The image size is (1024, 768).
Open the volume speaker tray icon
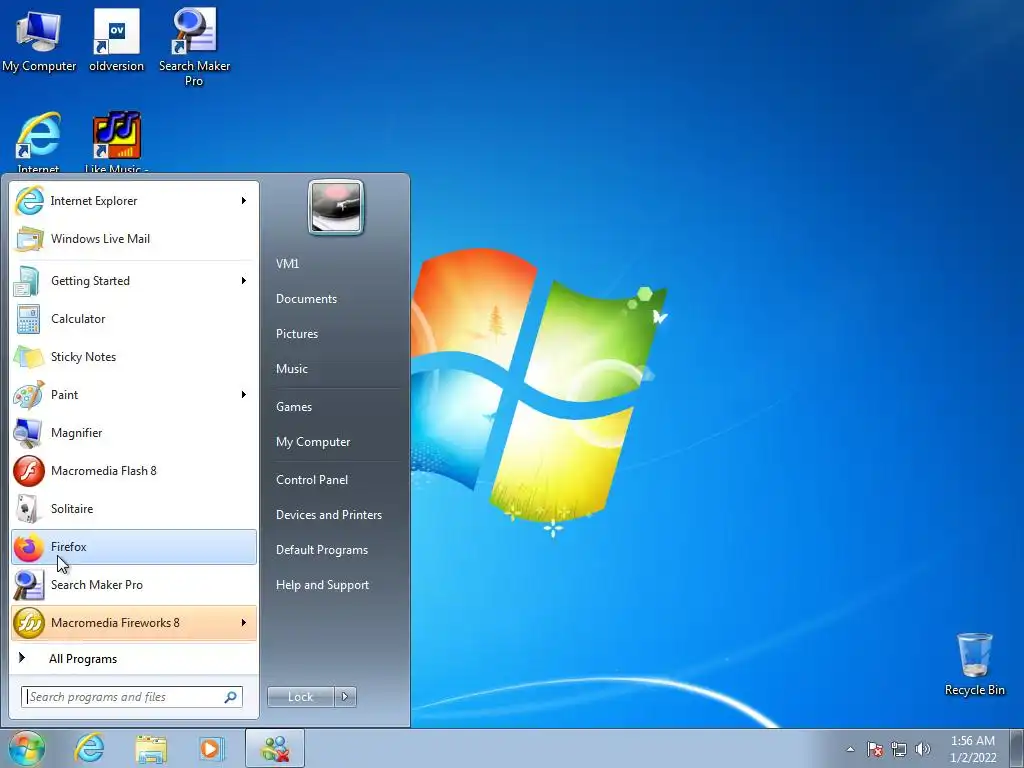click(923, 749)
